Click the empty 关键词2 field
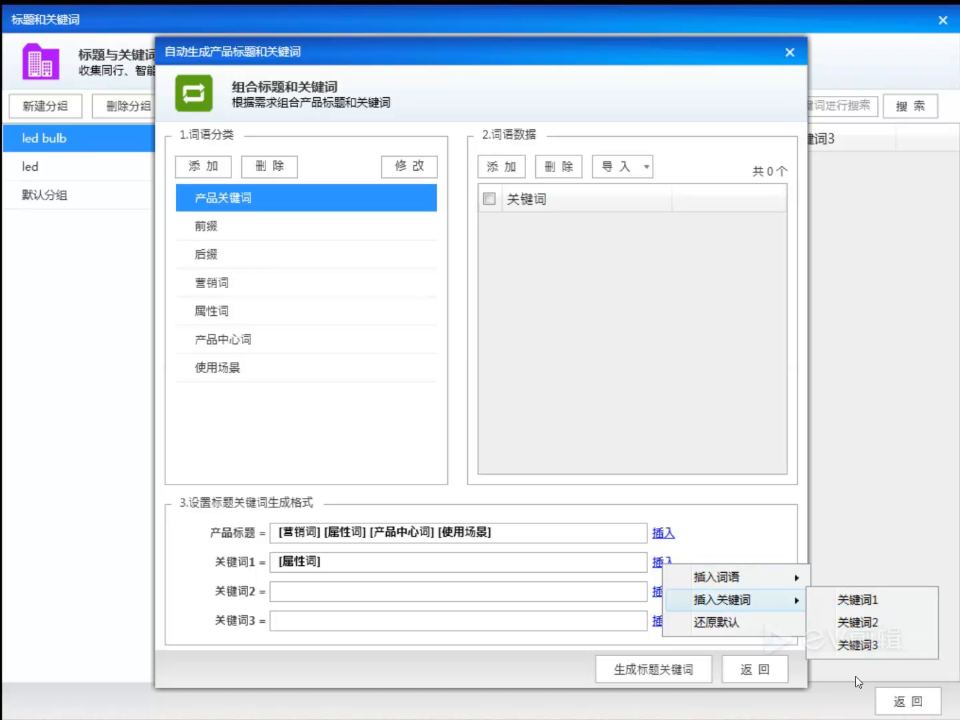This screenshot has width=960, height=720. 459,591
